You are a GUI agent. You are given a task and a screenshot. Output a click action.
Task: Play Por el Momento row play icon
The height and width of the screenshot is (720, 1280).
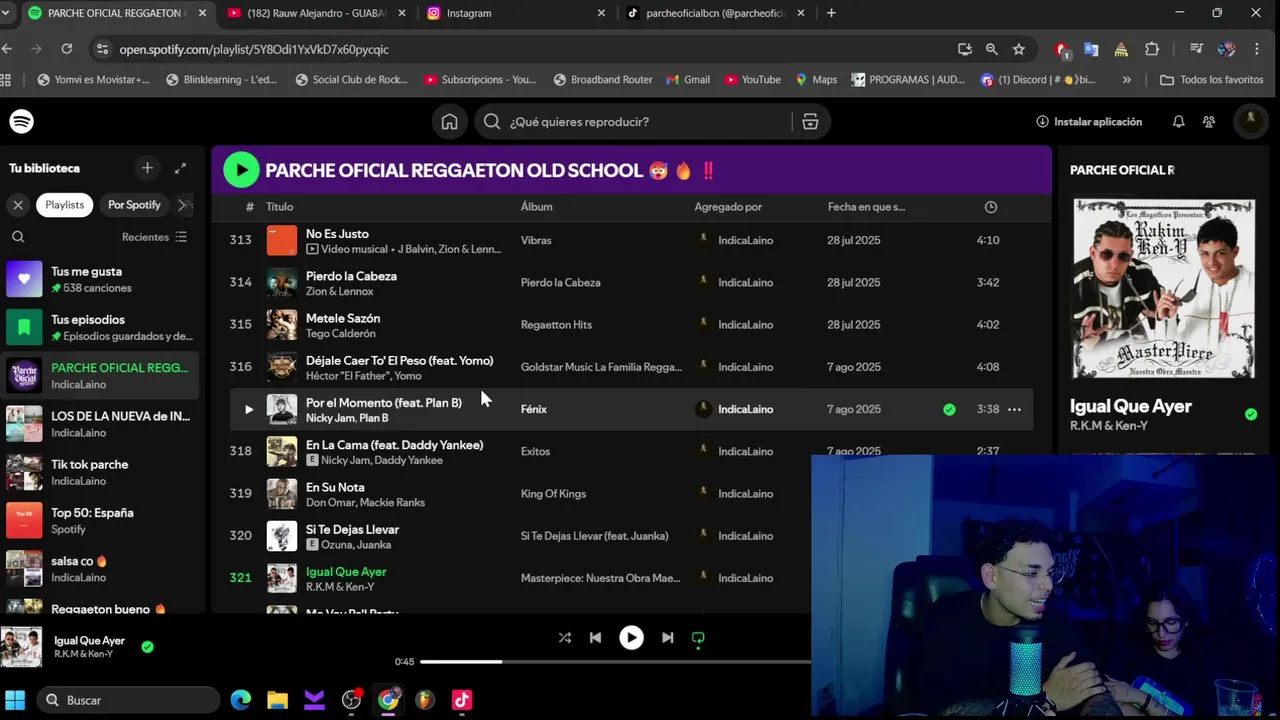click(x=249, y=409)
